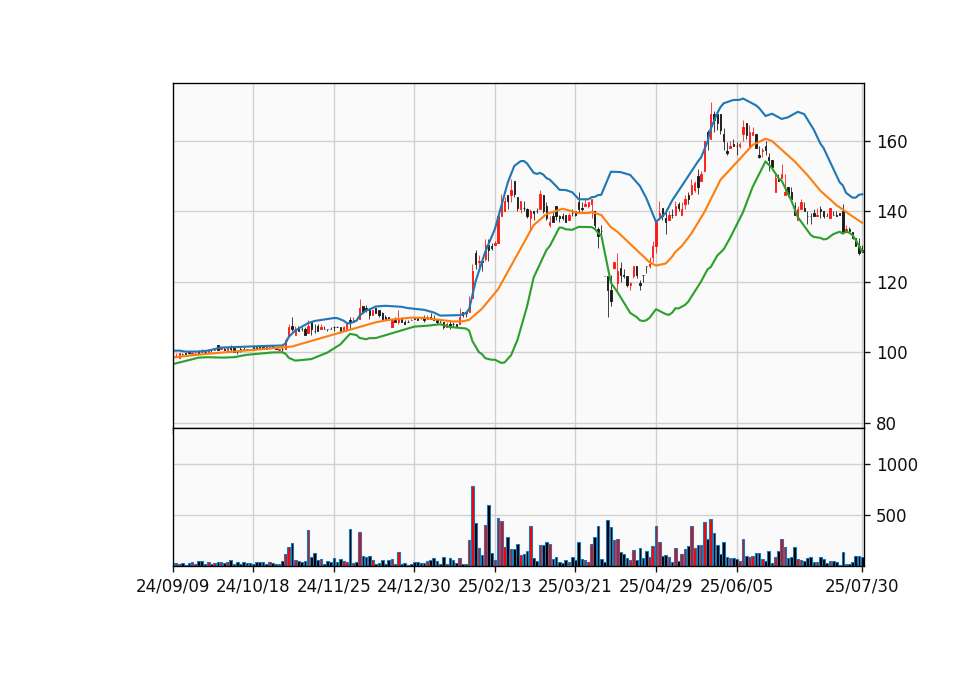Click the 160 price axis label
960x690 pixels.
pos(891,142)
